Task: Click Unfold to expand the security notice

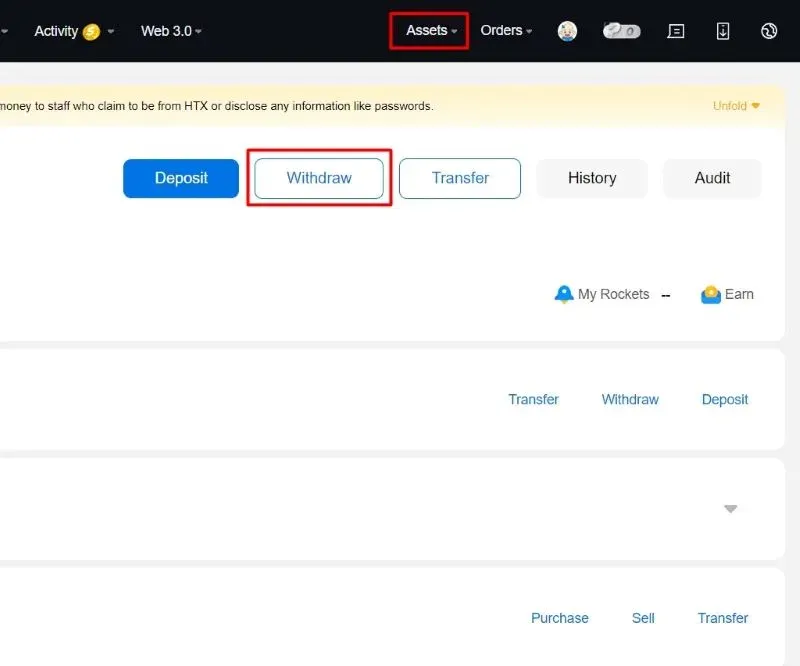Action: [x=731, y=105]
